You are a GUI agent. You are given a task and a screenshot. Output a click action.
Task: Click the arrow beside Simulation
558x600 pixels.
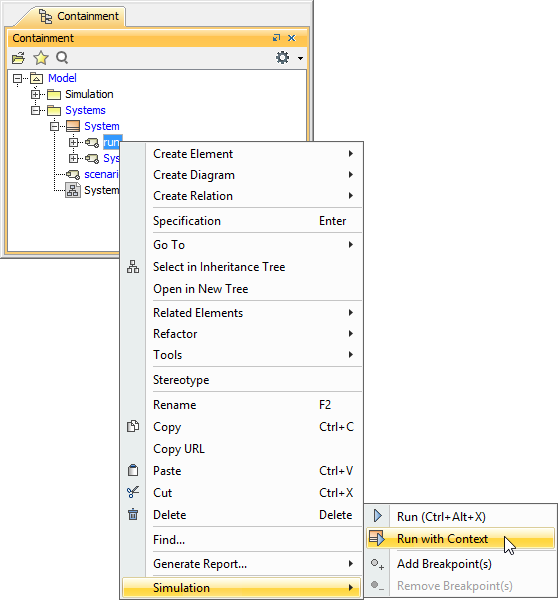pos(351,587)
